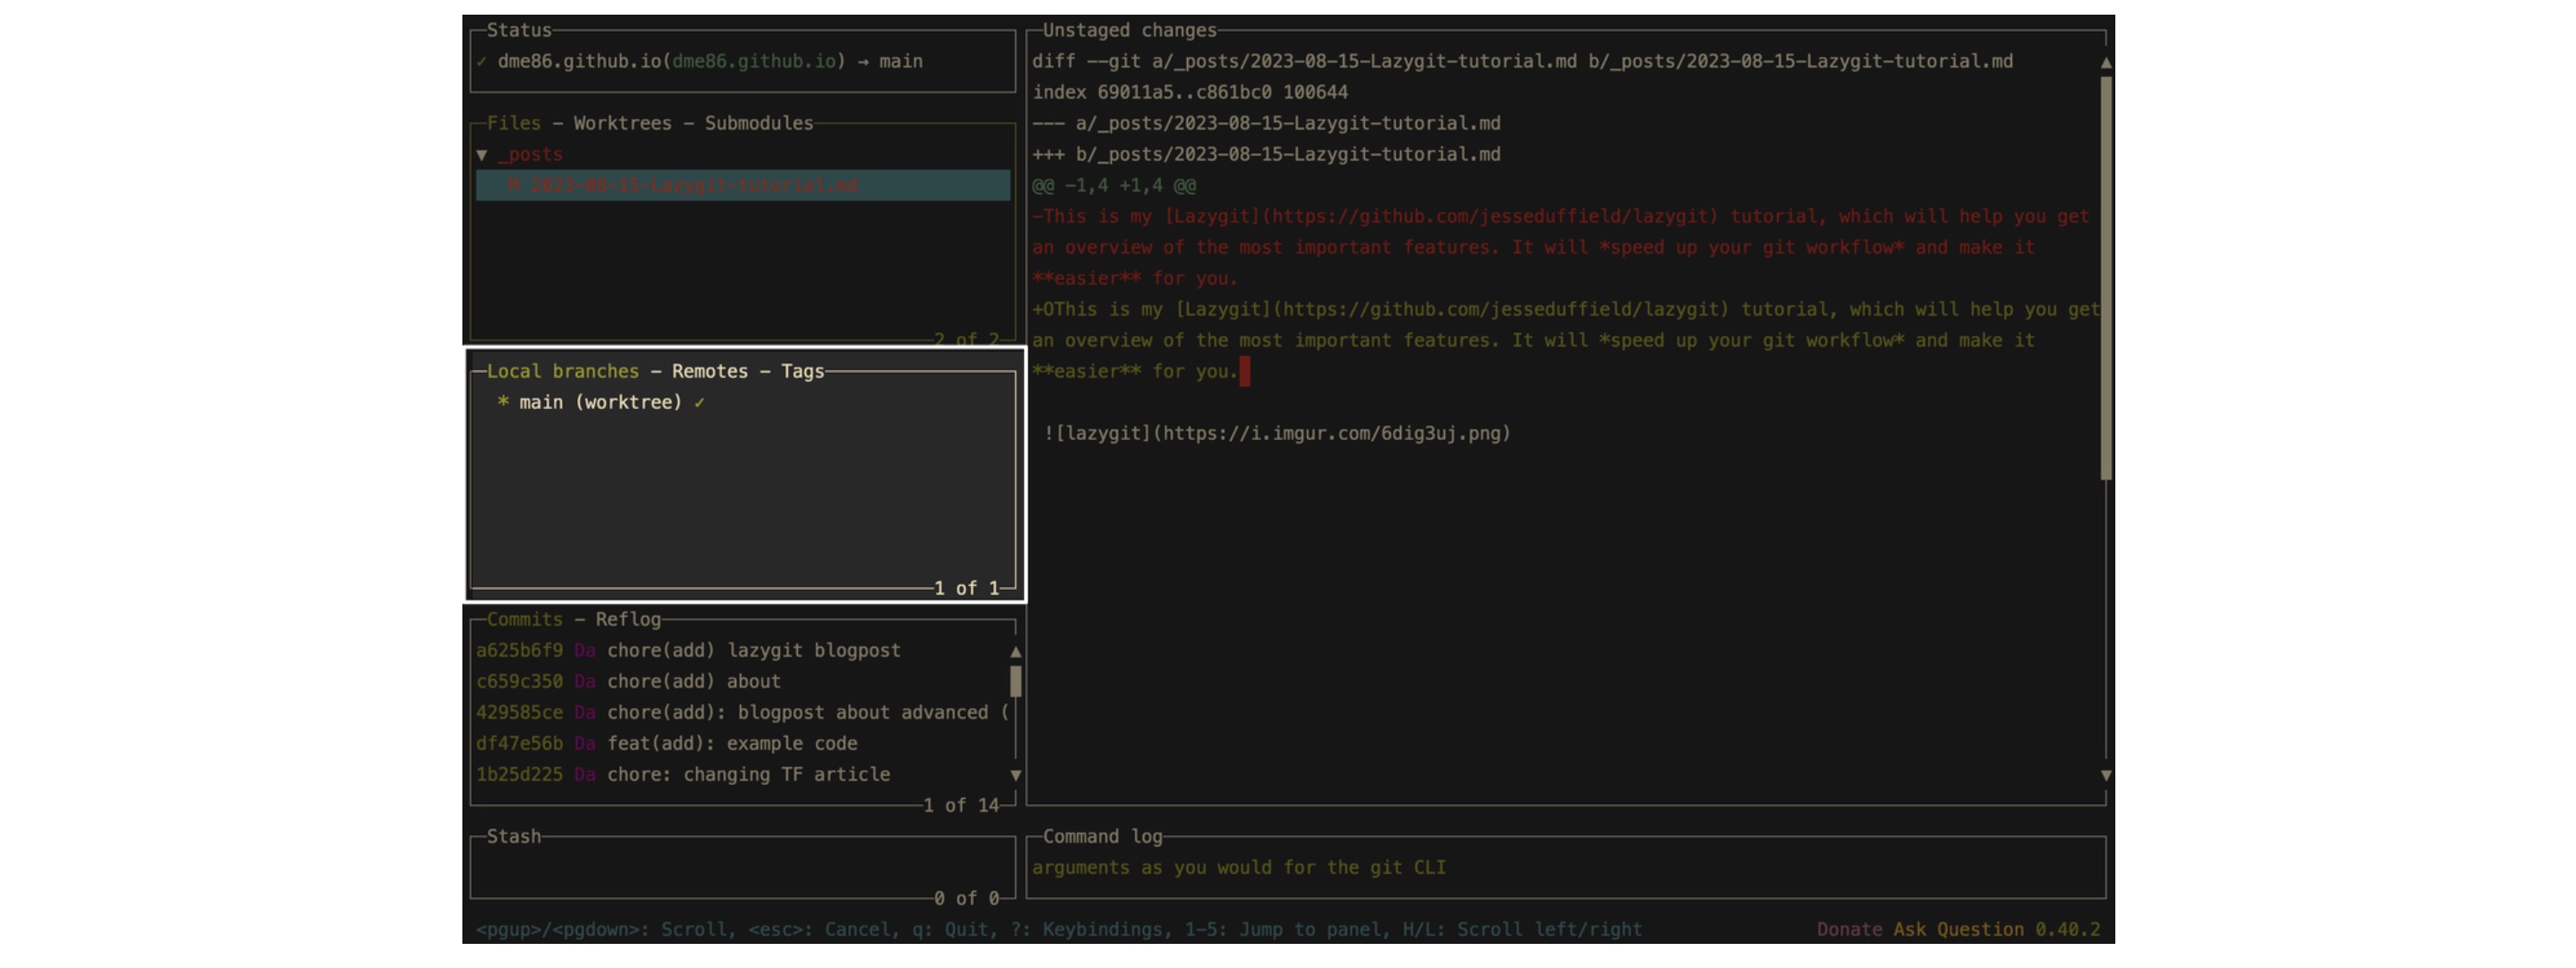Click the diff panel vertical scrollbar thumb
Viewport: 2576px width, 968px height.
pos(2106,279)
